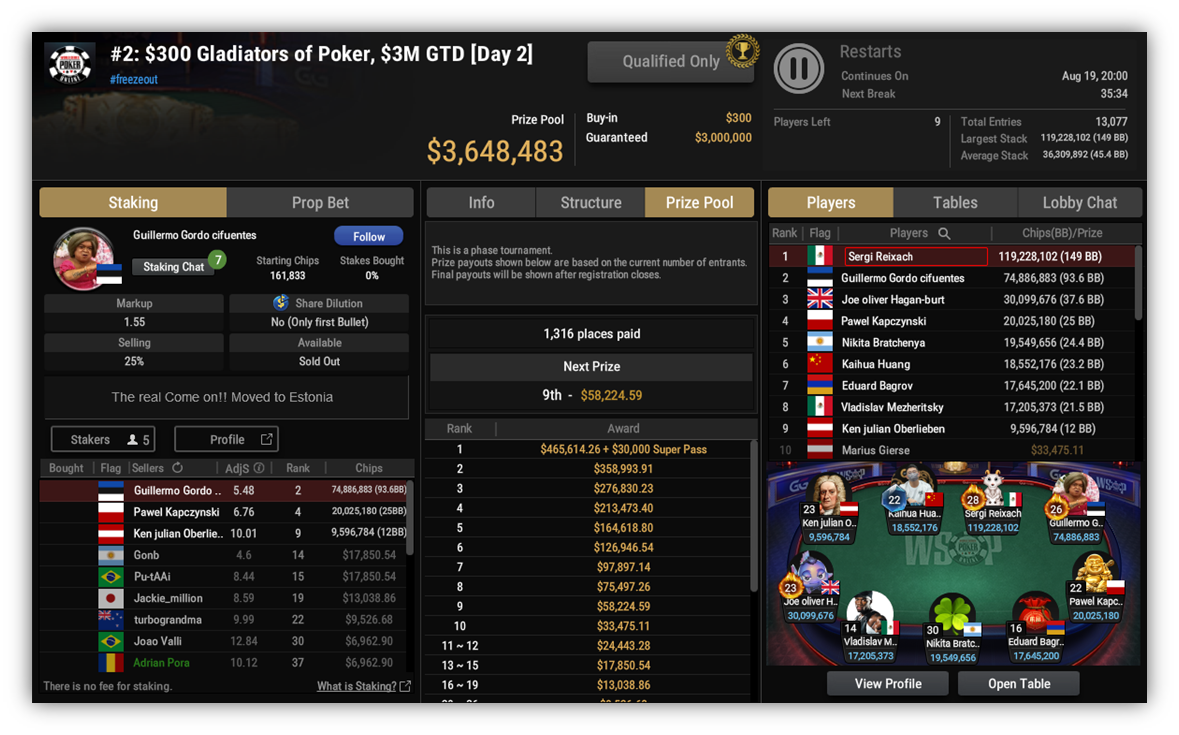Click the pause circle icon beside Restarts

point(799,68)
